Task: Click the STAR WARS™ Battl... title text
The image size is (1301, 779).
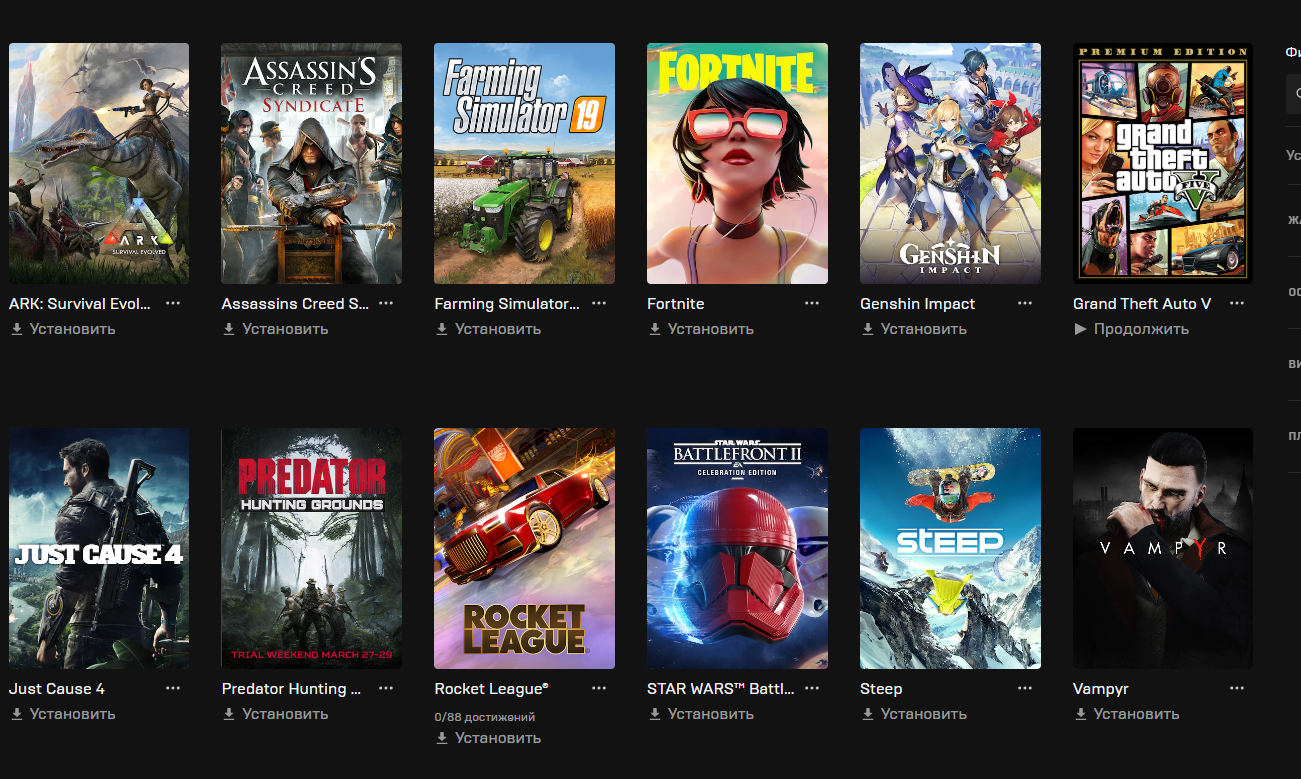Action: coord(721,688)
